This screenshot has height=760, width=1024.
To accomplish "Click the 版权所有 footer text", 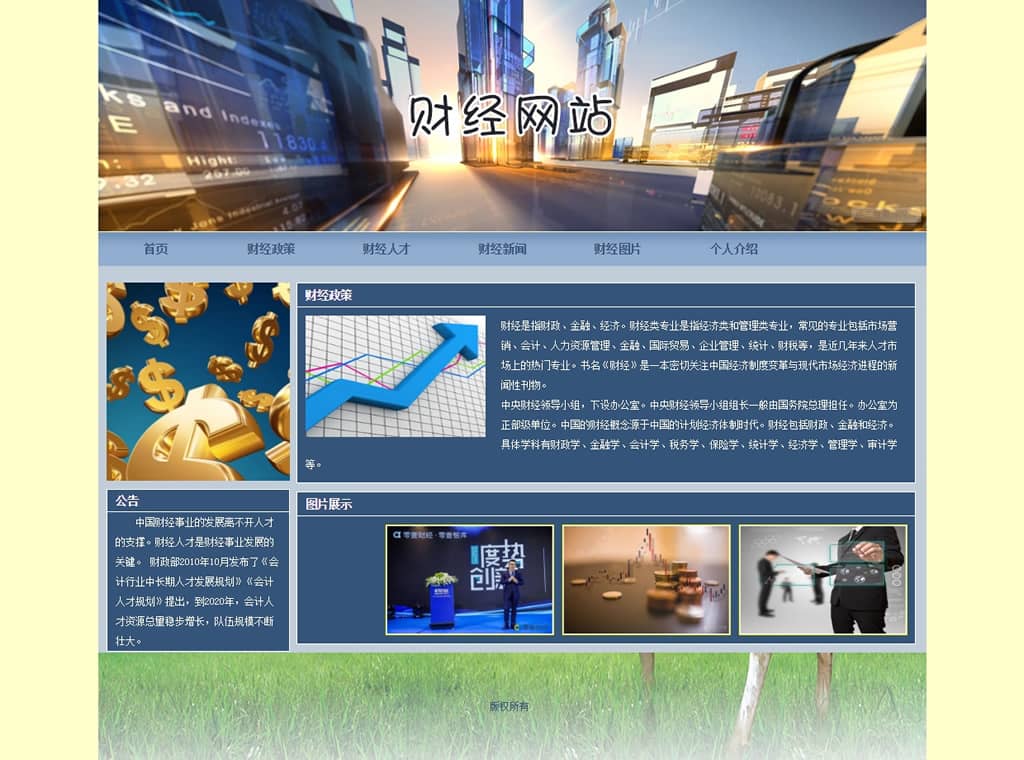I will coord(509,706).
